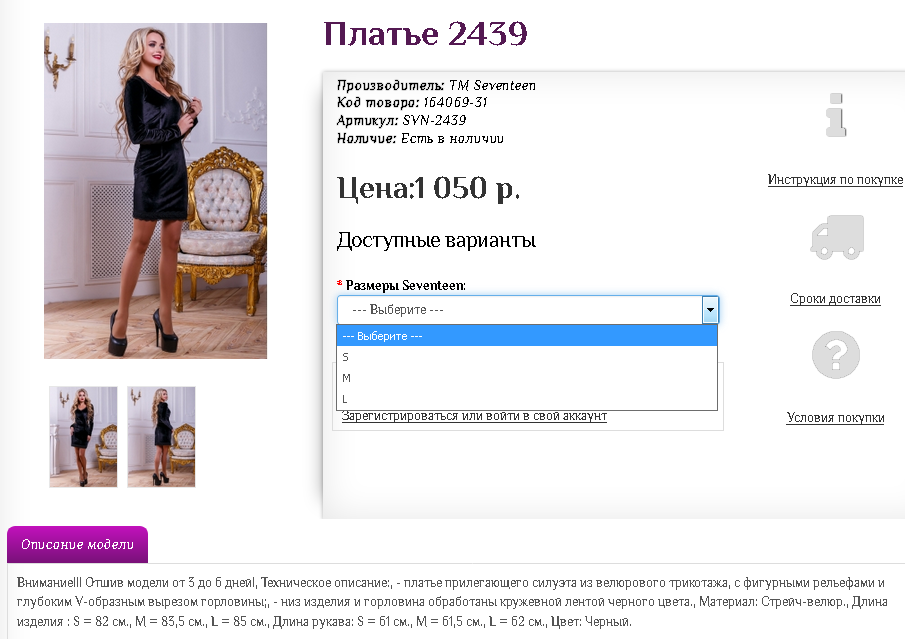Click the Платье 2439 product title
This screenshot has height=639, width=905.
click(425, 33)
